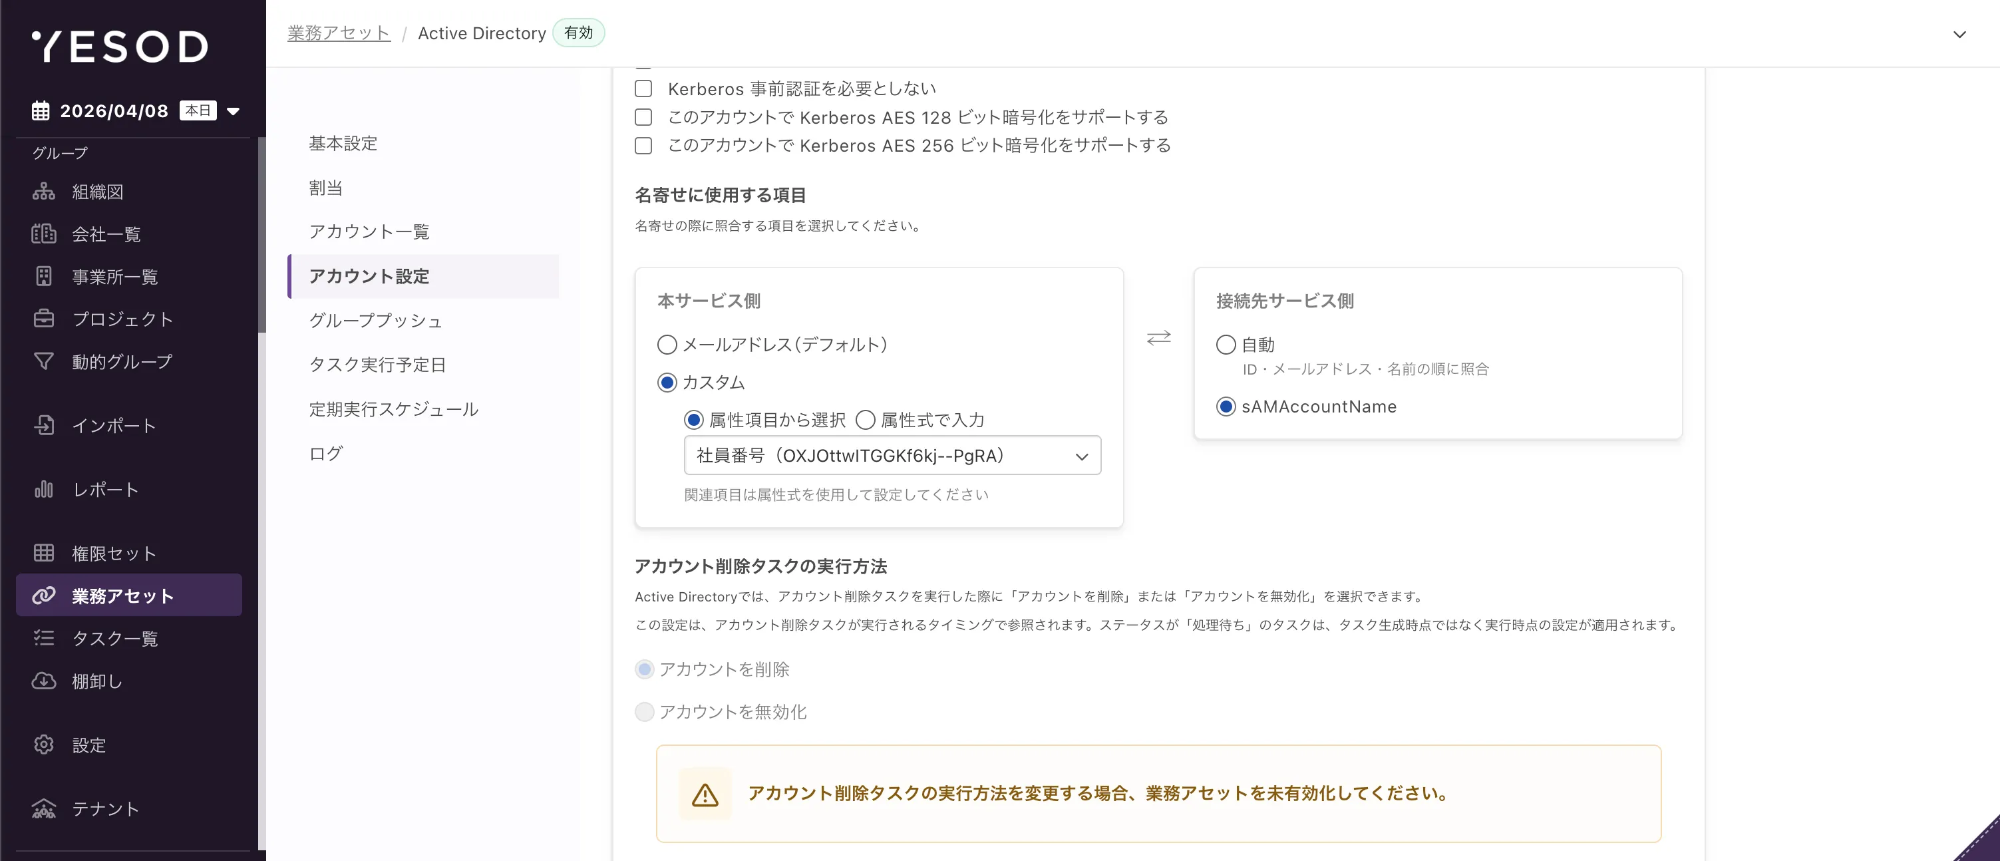The width and height of the screenshot is (2000, 861).
Task: Click the 業務アセット breadcrumb link
Action: coord(338,33)
